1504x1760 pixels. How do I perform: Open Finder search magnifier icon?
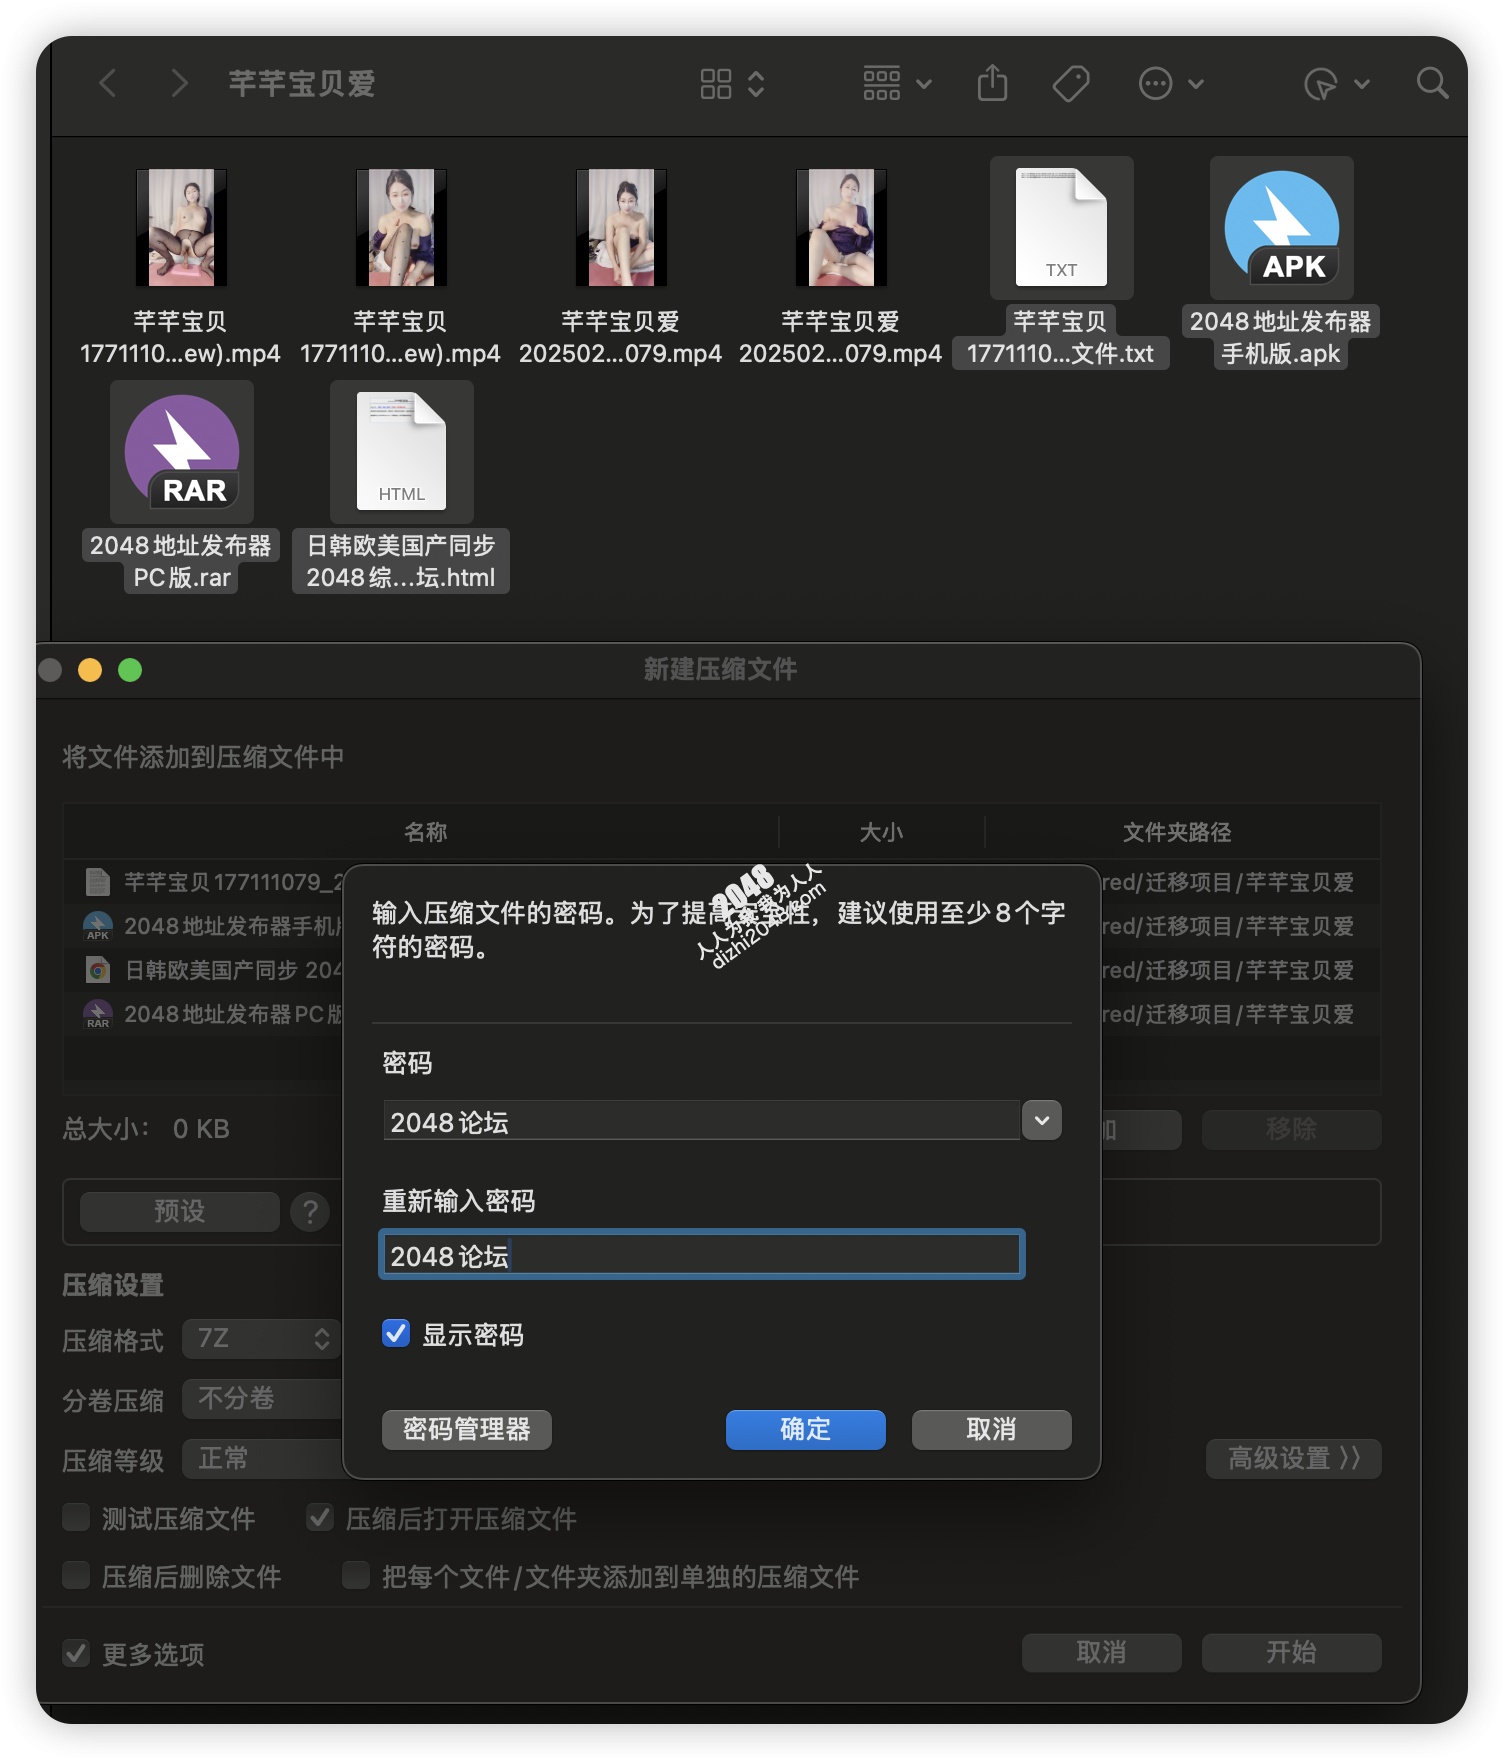pyautogui.click(x=1432, y=83)
